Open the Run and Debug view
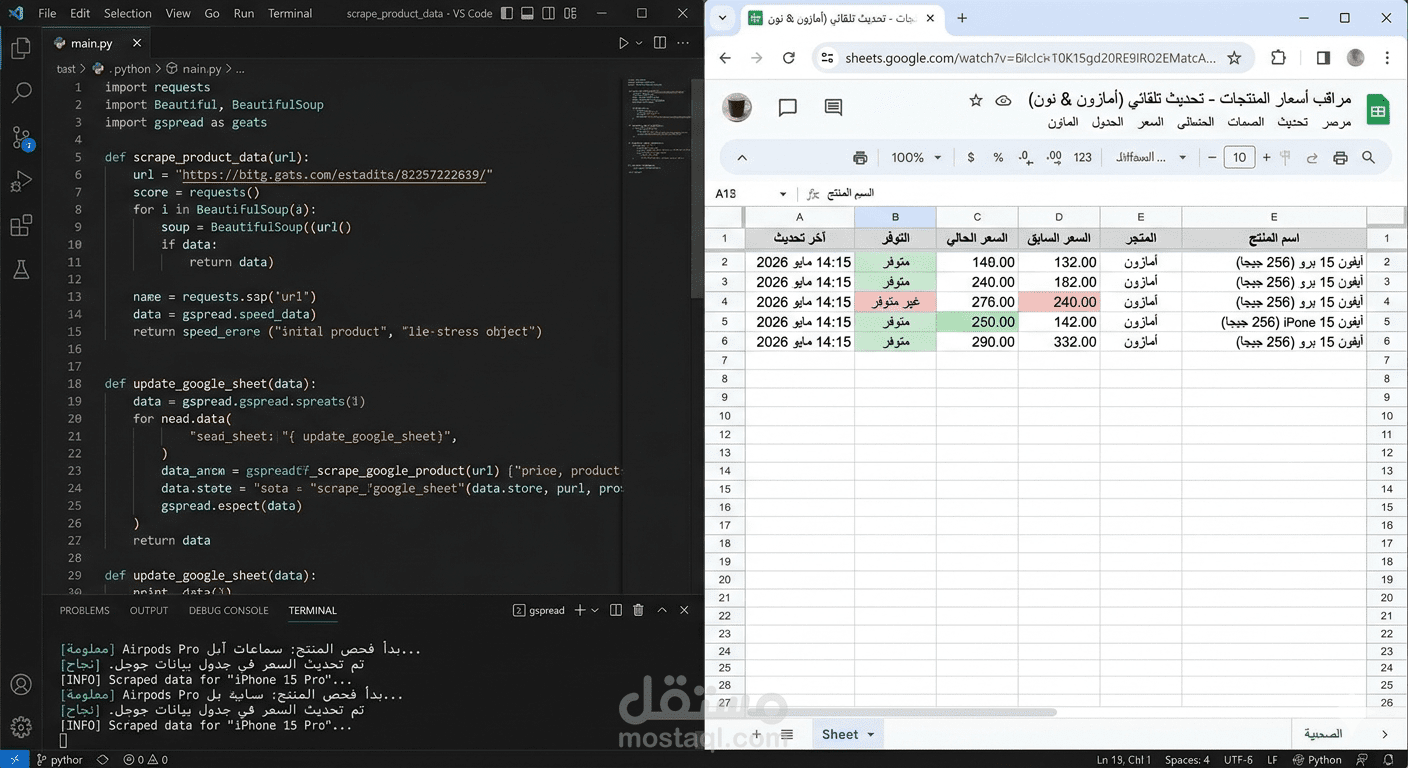 [21, 182]
